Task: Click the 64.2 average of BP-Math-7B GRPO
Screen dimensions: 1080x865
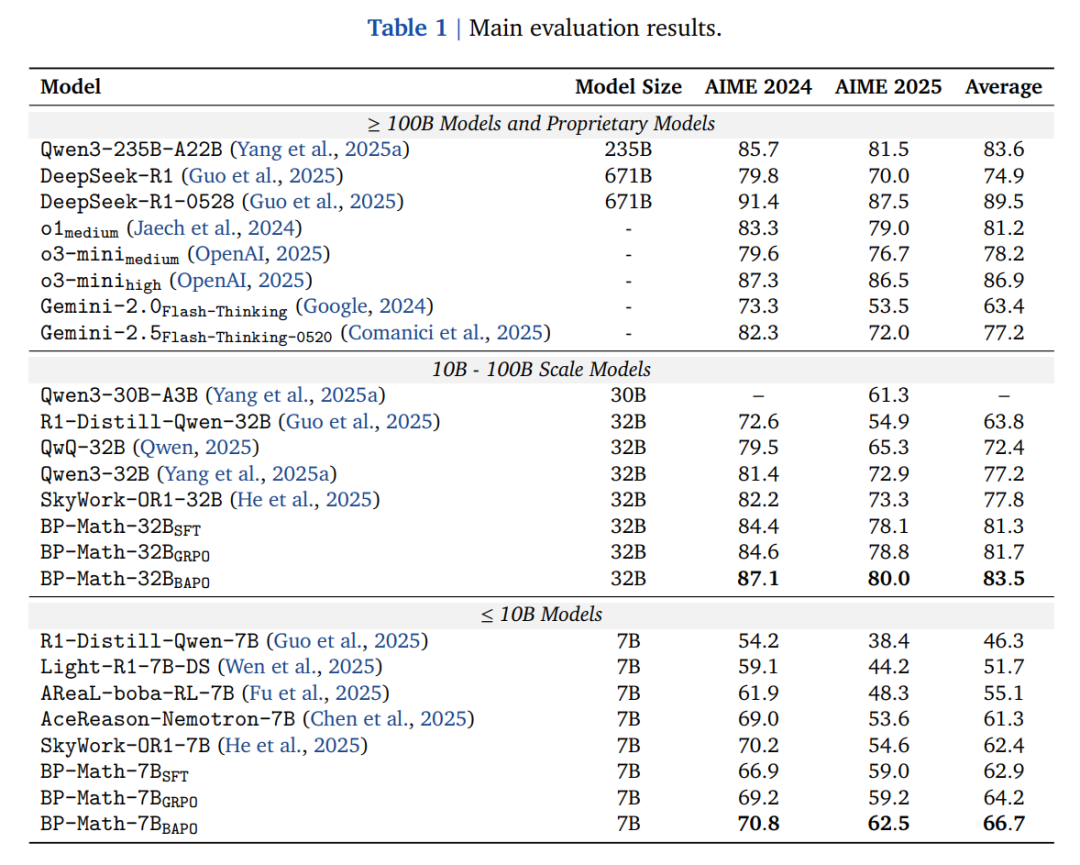Action: pos(1004,798)
